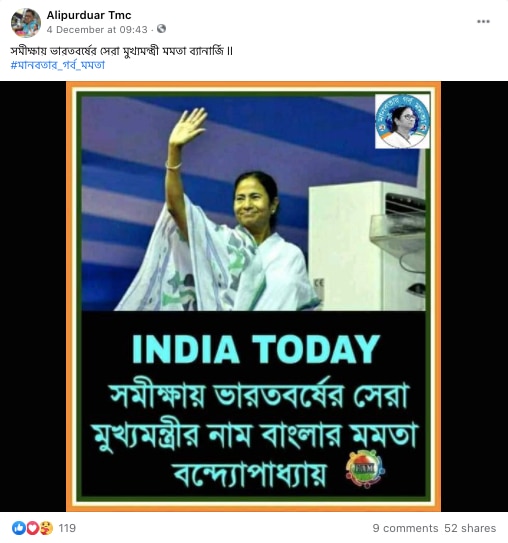Click the small round emblem beside Bengali text
The height and width of the screenshot is (543, 508).
[365, 469]
